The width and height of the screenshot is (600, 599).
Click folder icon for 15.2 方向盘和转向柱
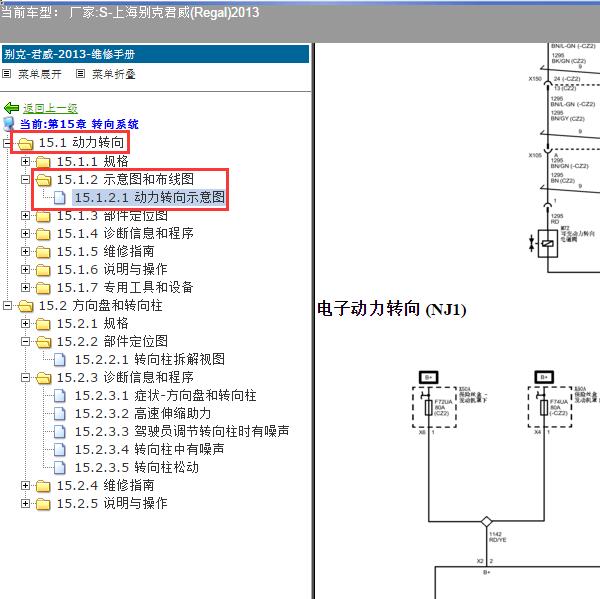26,306
